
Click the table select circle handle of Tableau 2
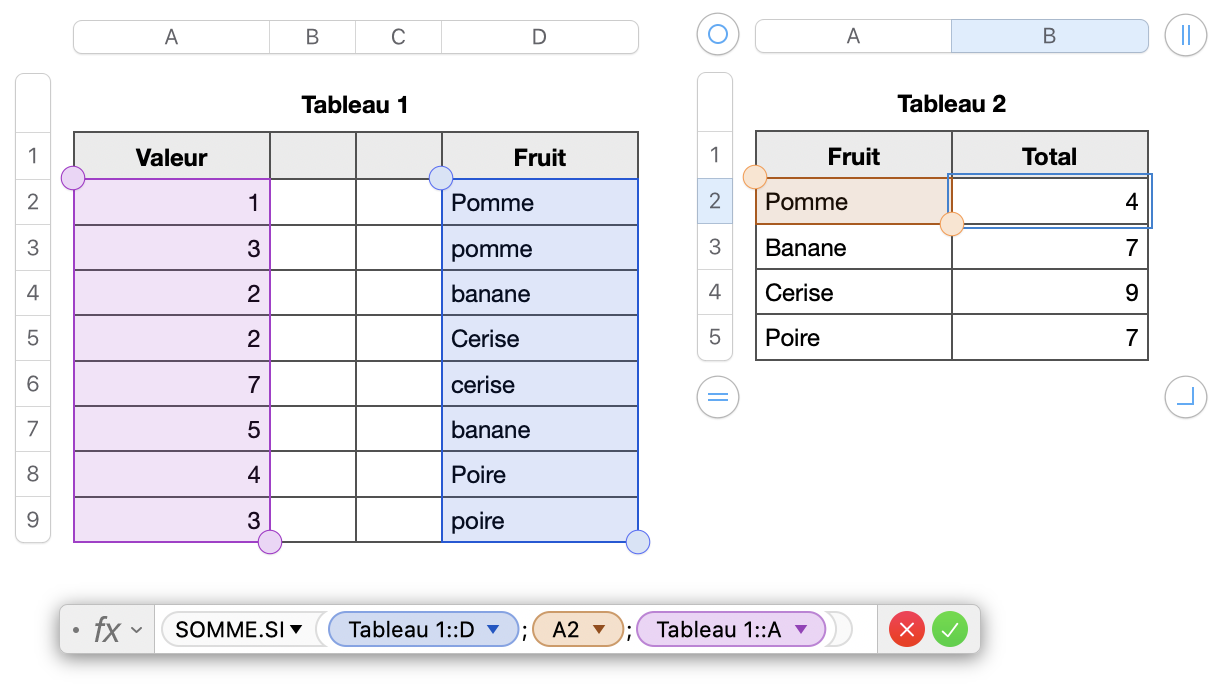point(717,36)
